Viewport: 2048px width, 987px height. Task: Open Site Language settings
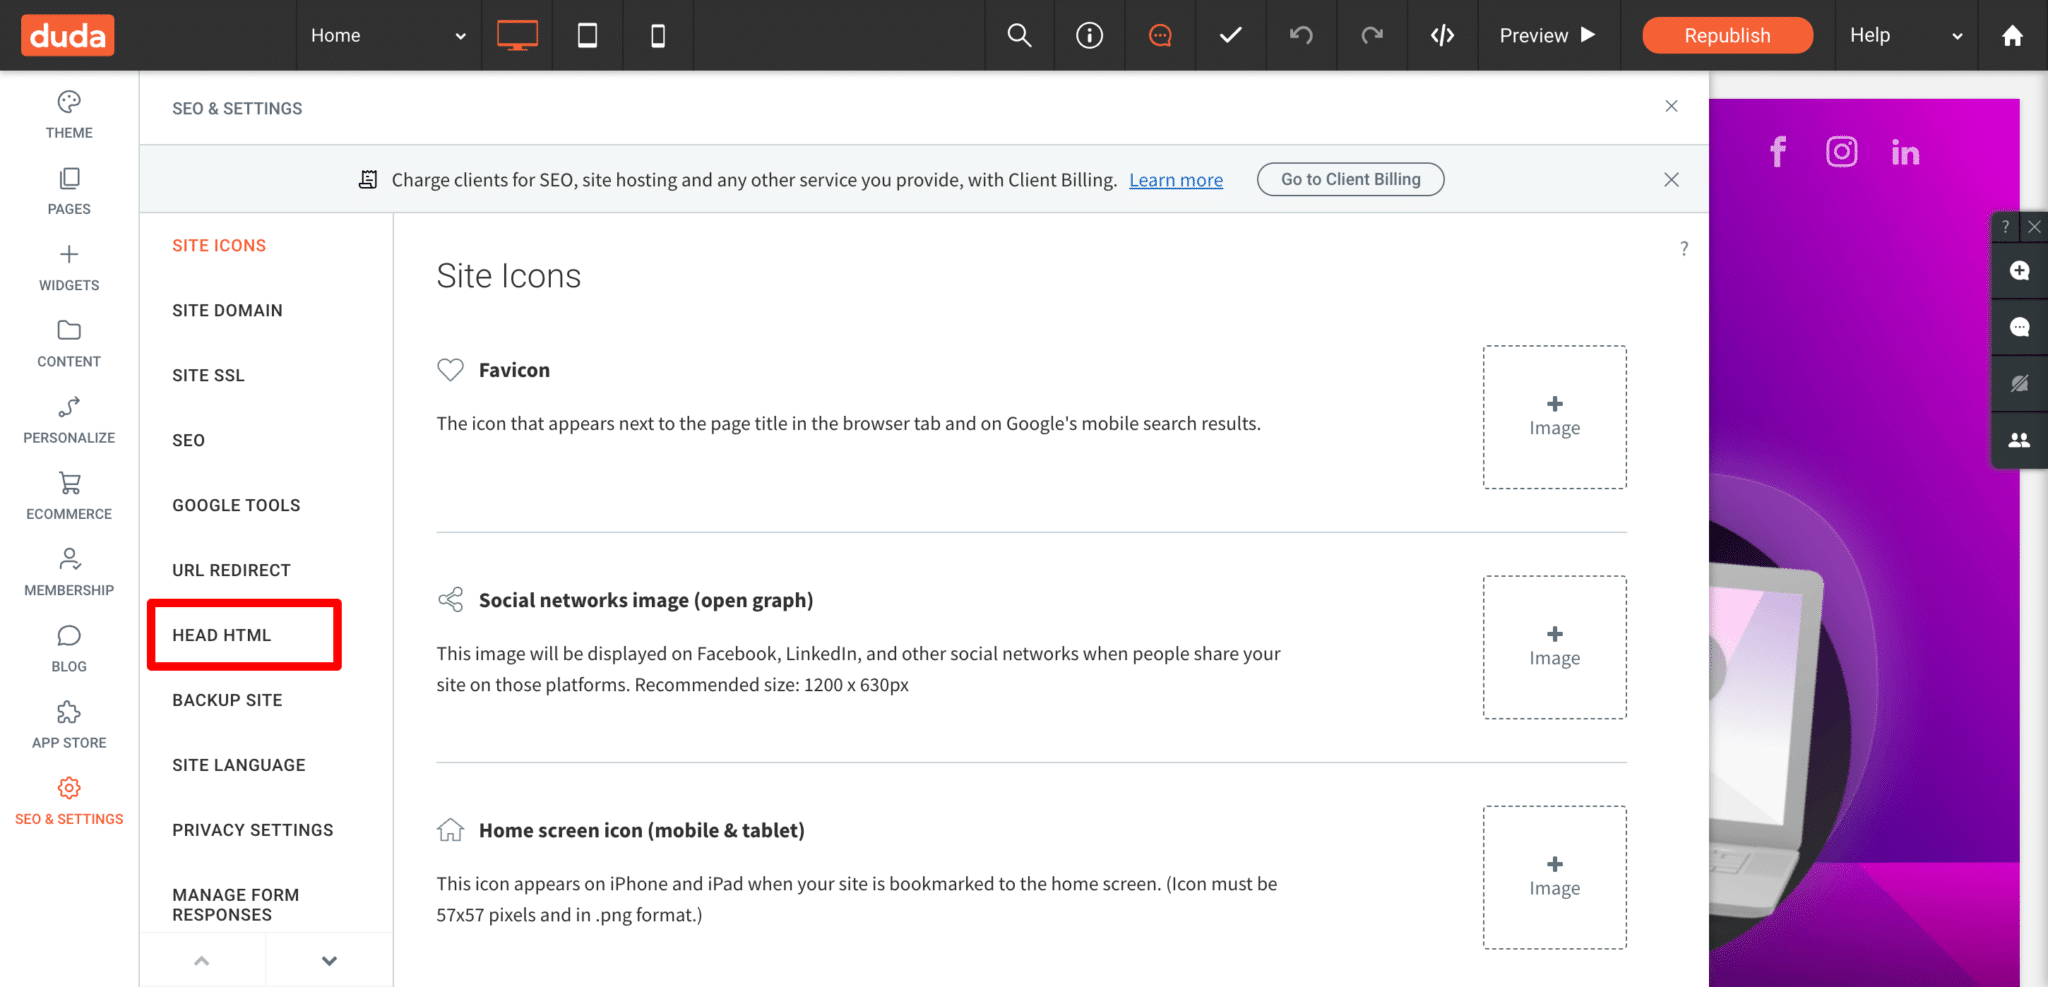coord(239,765)
